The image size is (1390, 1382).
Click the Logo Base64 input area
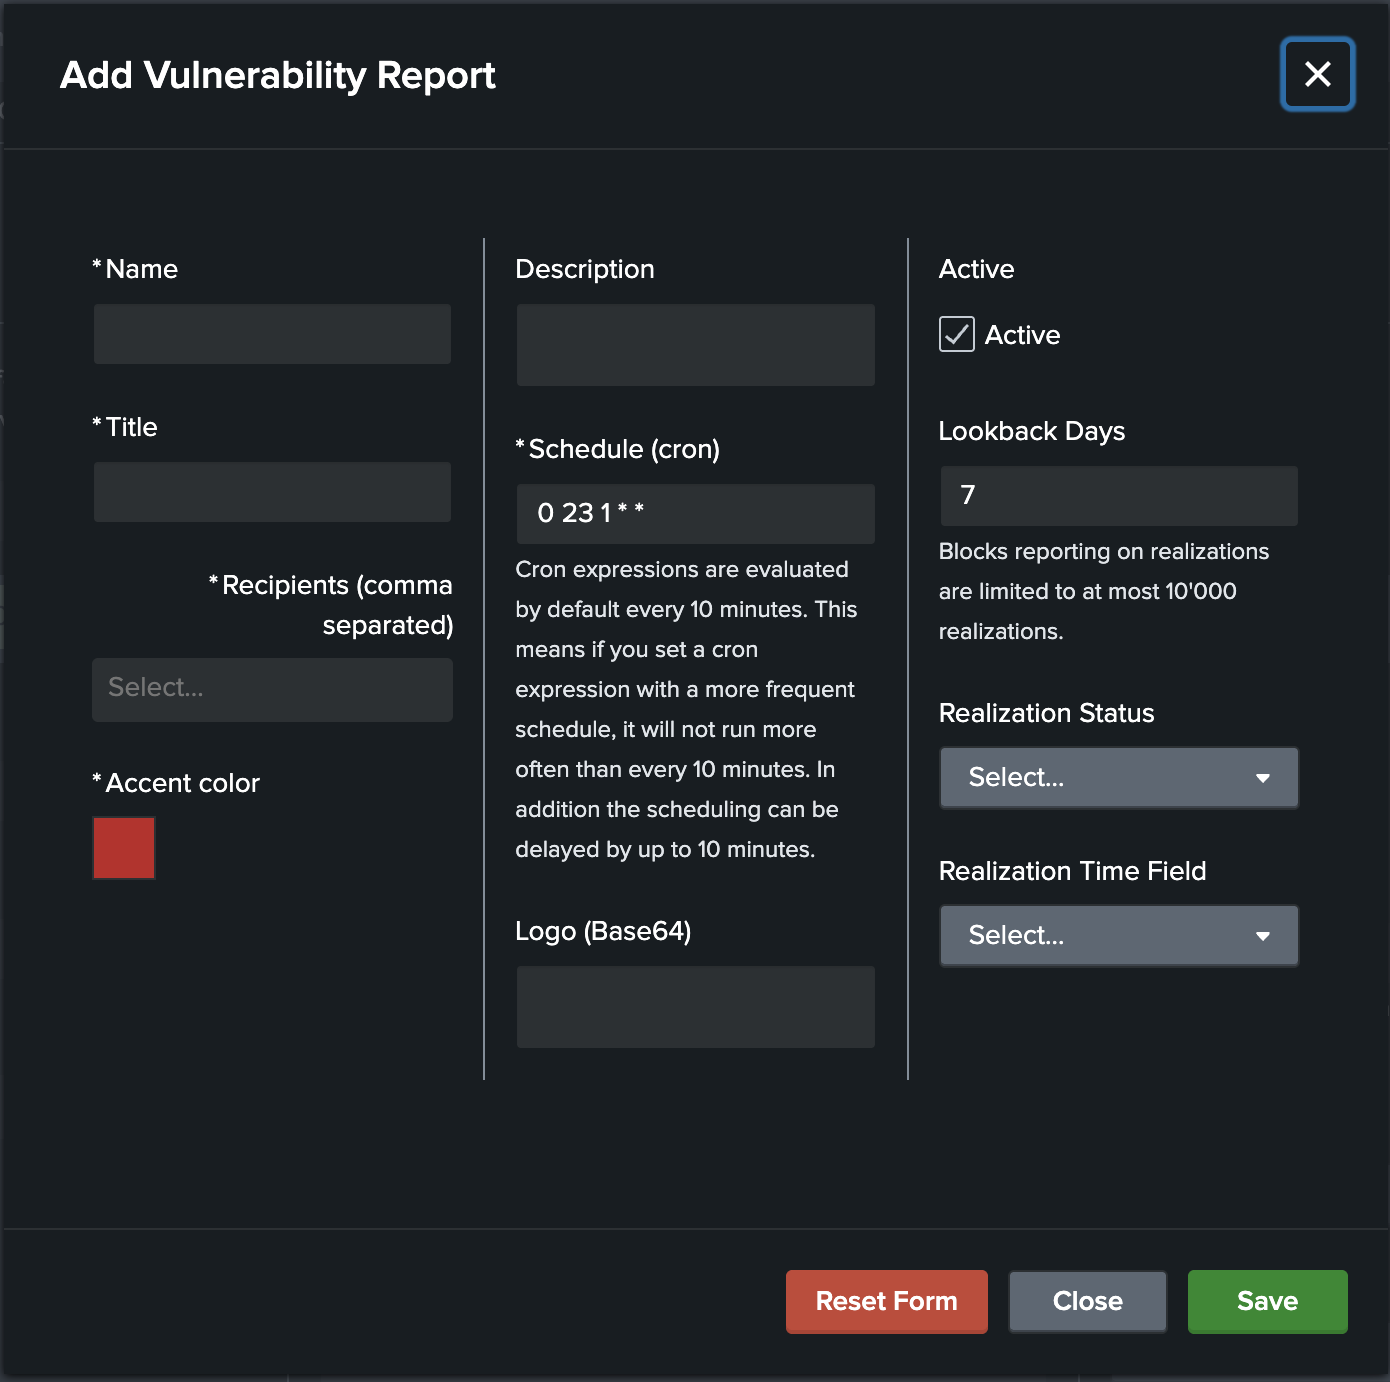[694, 1007]
